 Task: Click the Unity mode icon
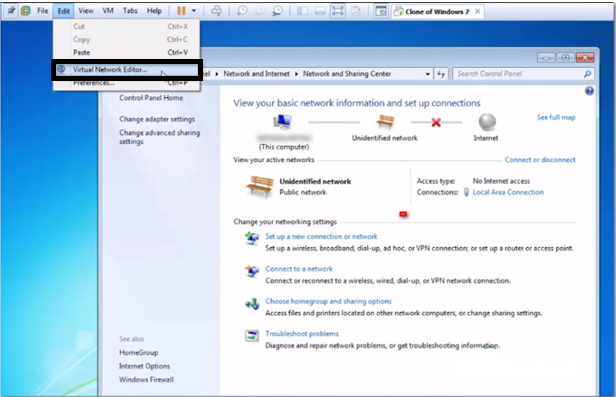click(x=356, y=11)
